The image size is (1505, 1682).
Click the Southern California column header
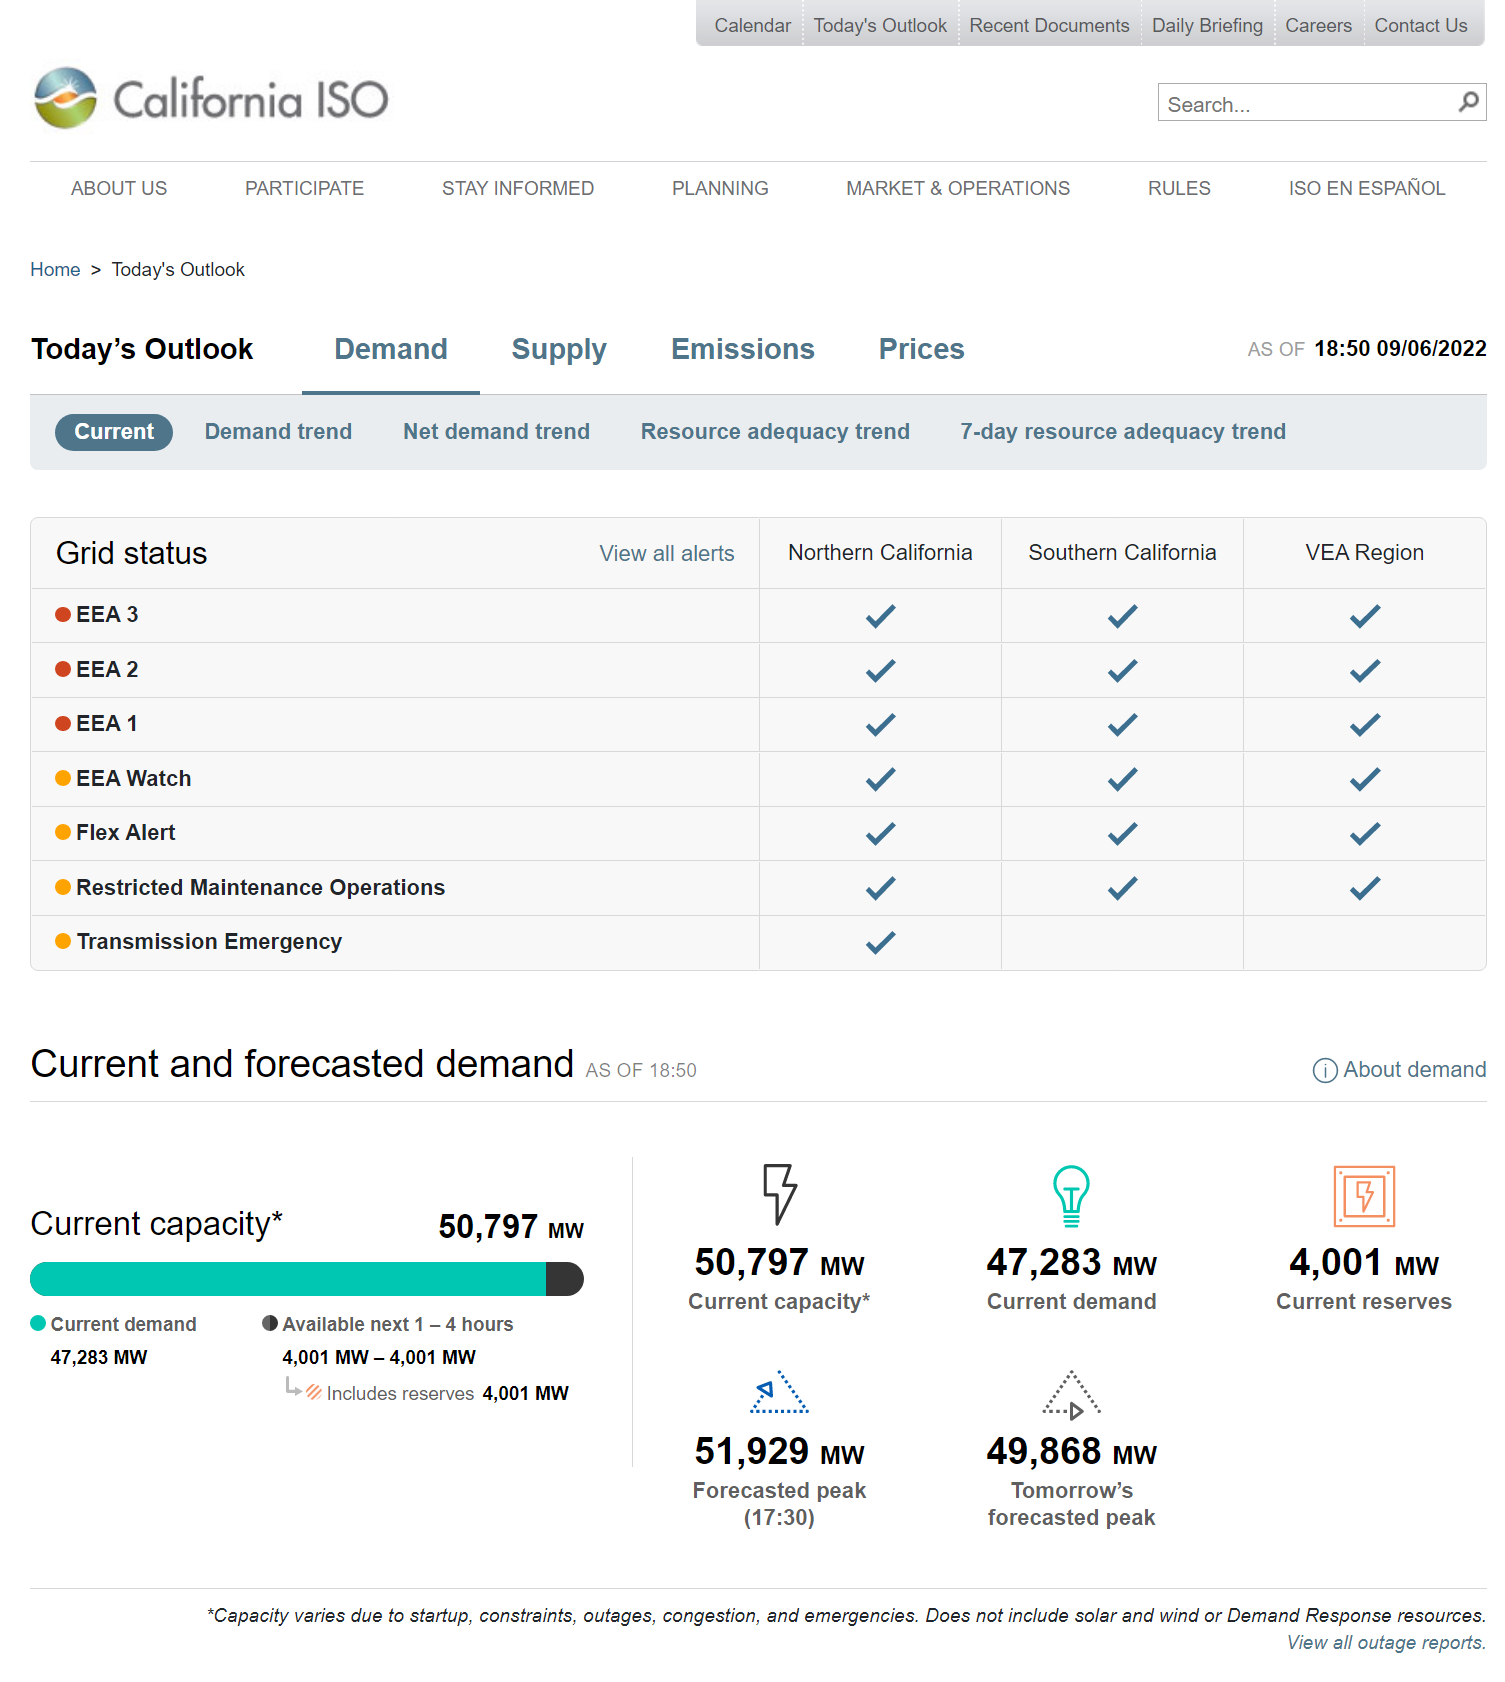[x=1122, y=552]
